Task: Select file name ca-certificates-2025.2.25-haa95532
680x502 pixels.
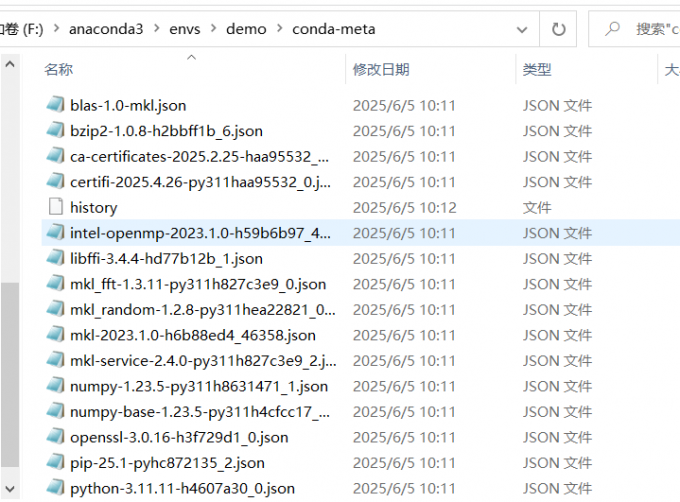Action: 199,156
